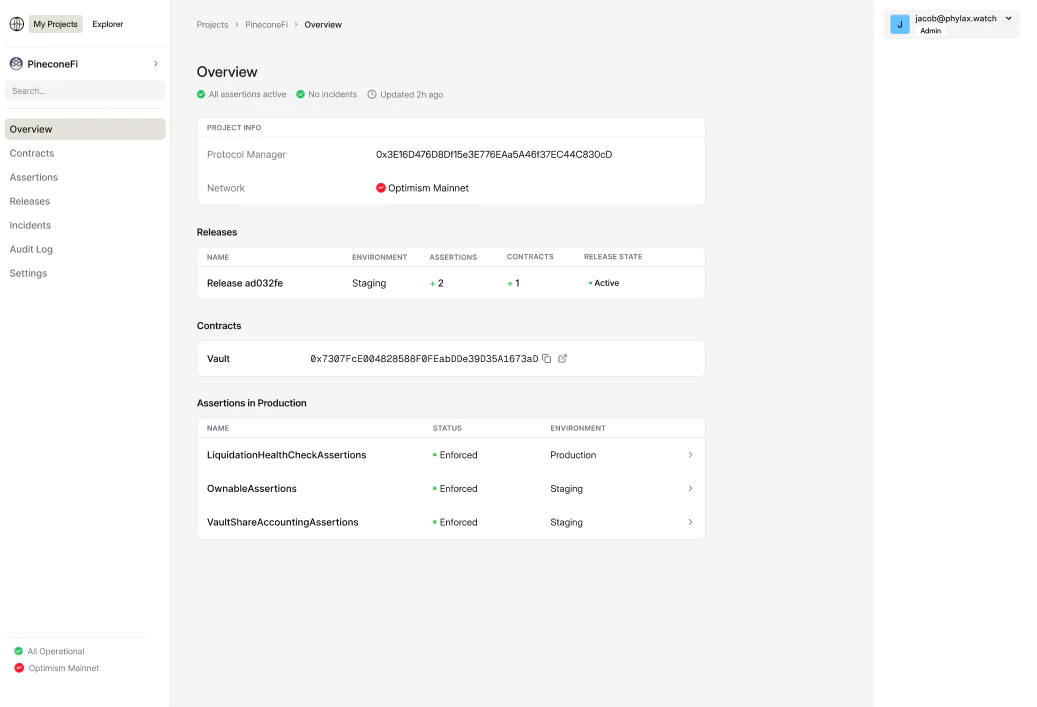Image resolution: width=1037 pixels, height=707 pixels.
Task: Click the Admin role badge
Action: pyautogui.click(x=931, y=31)
